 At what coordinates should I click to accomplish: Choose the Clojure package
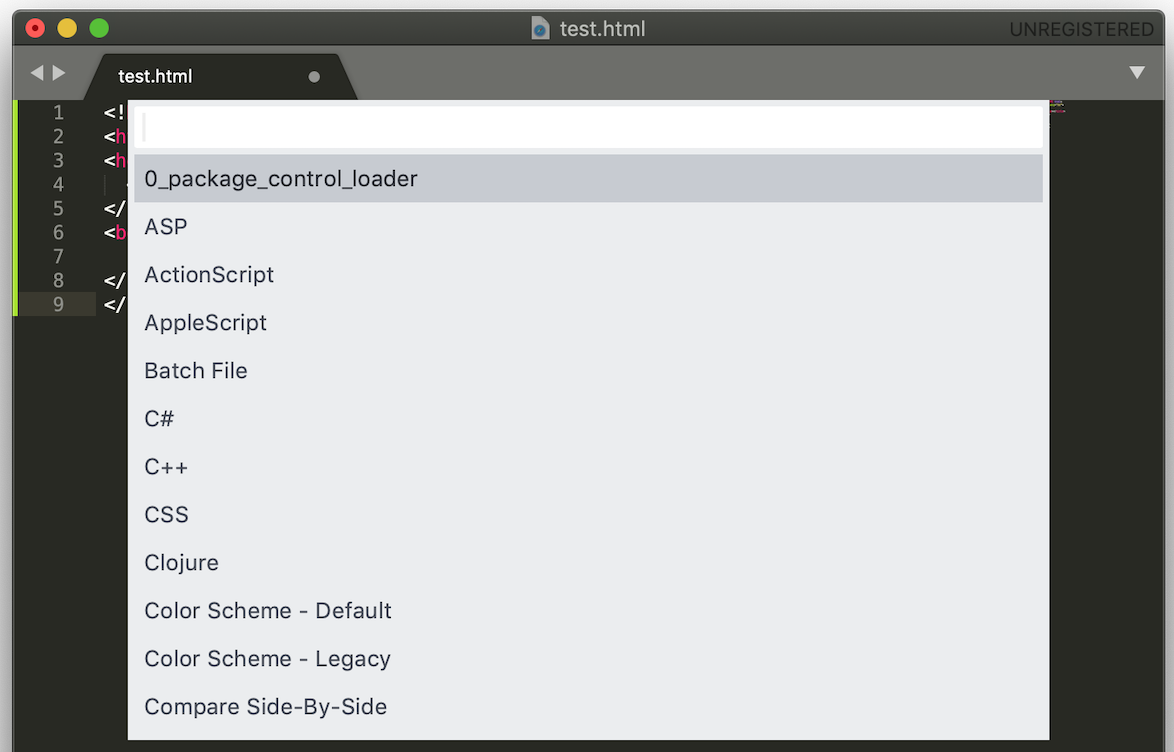coord(588,562)
